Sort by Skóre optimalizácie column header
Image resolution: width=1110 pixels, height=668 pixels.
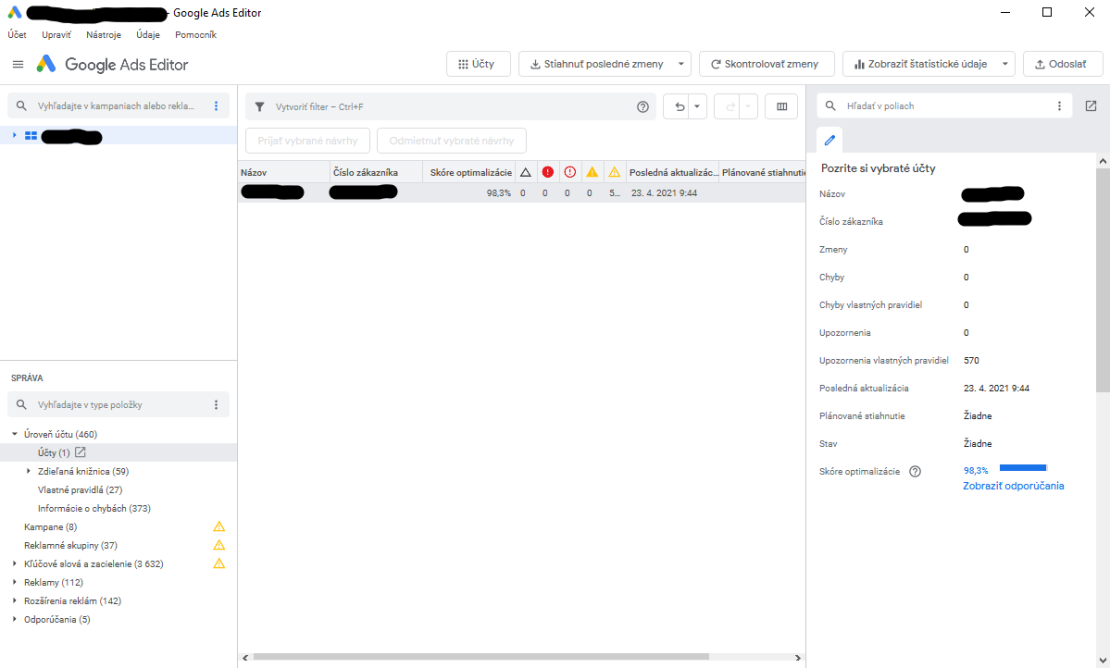click(470, 172)
